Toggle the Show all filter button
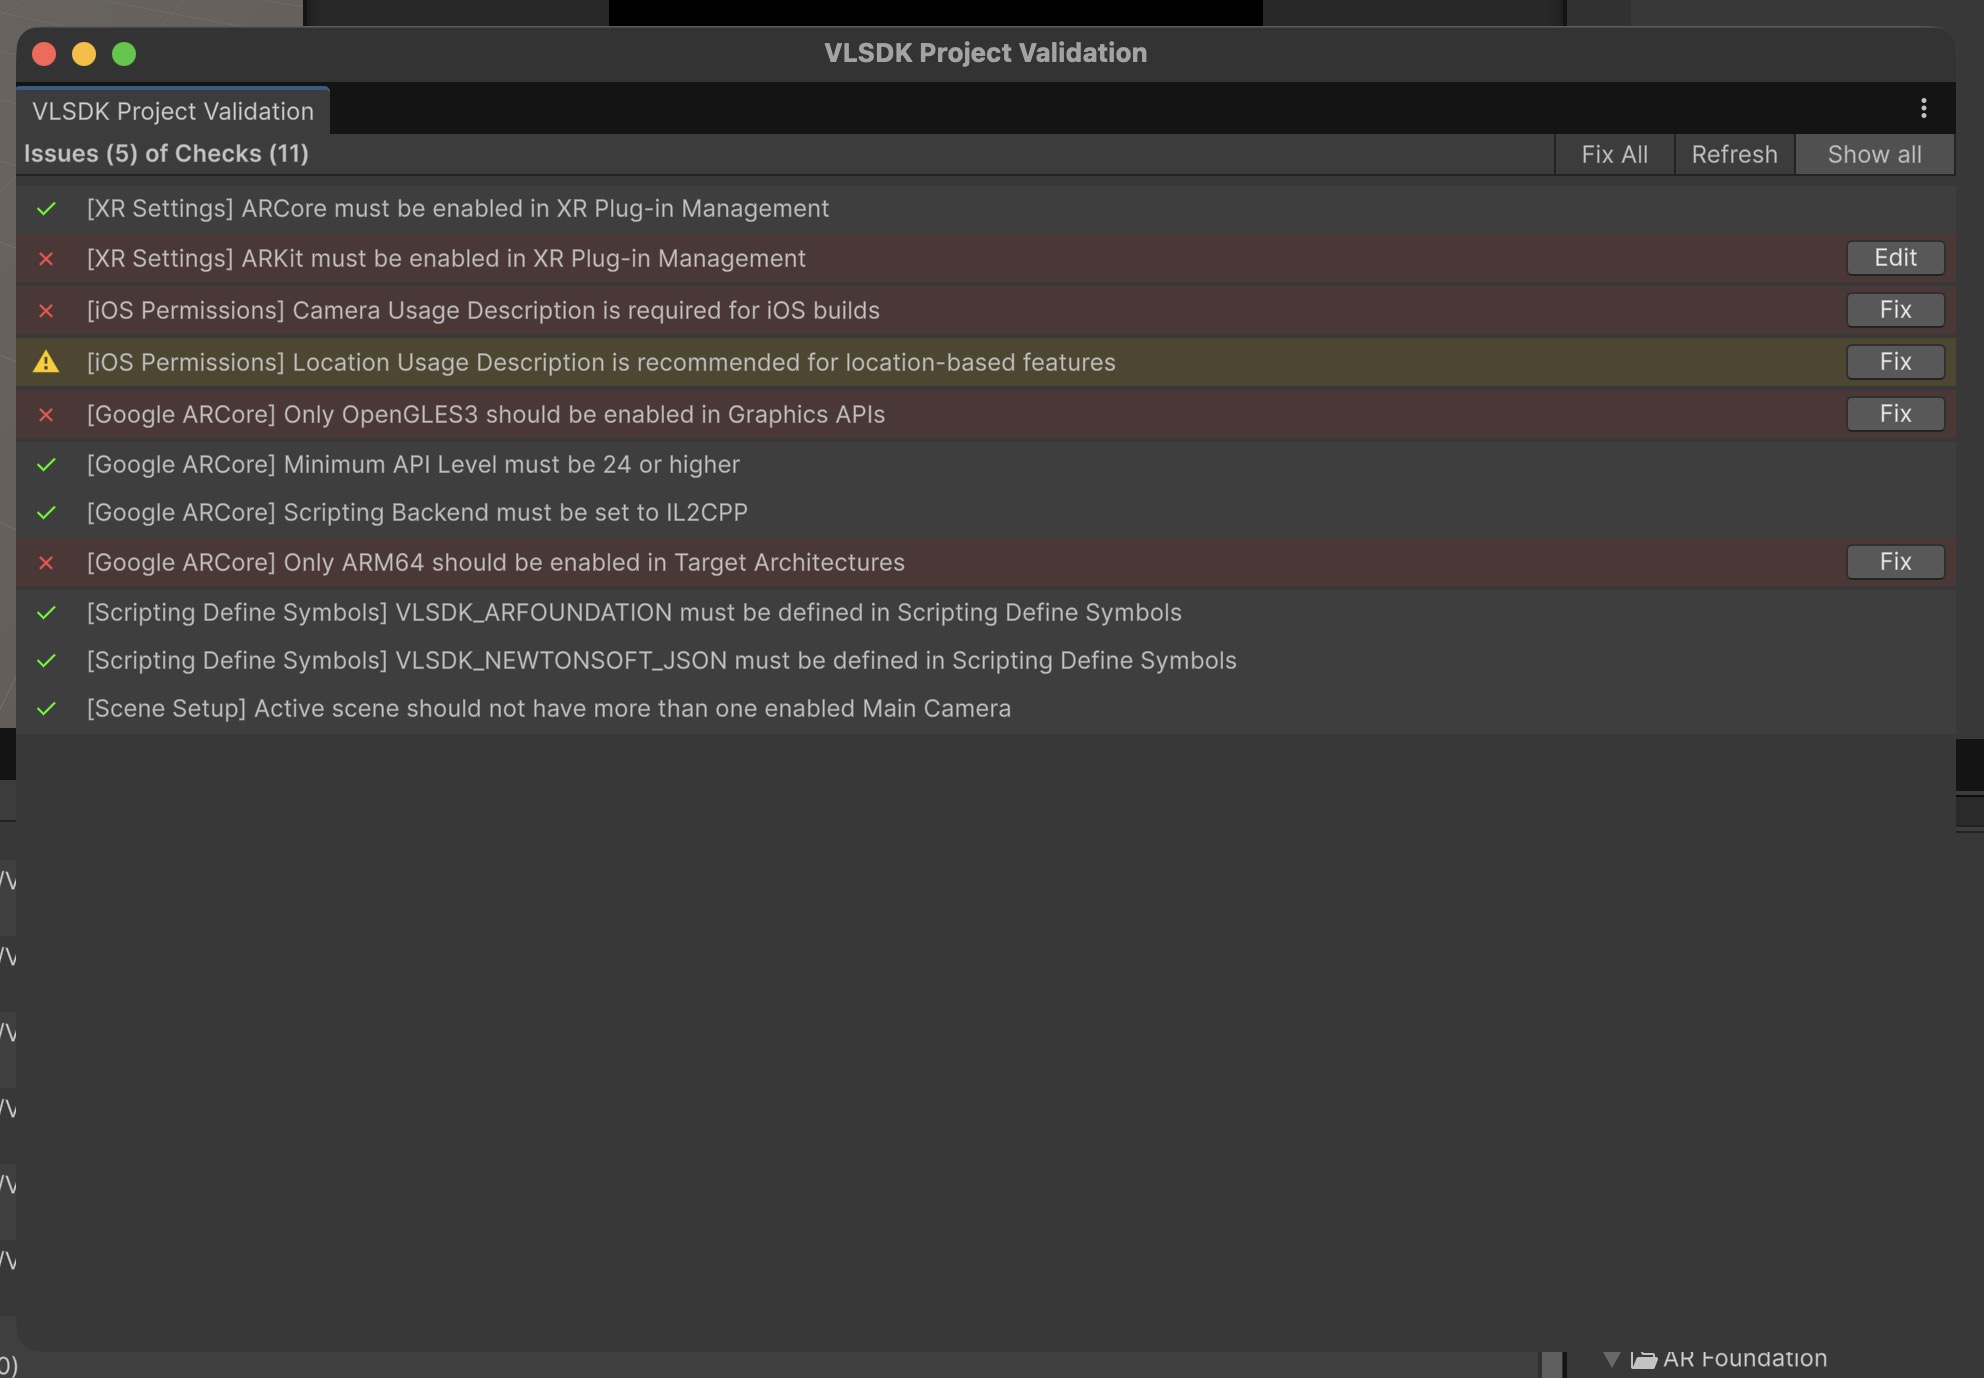Image resolution: width=1984 pixels, height=1378 pixels. click(x=1874, y=155)
